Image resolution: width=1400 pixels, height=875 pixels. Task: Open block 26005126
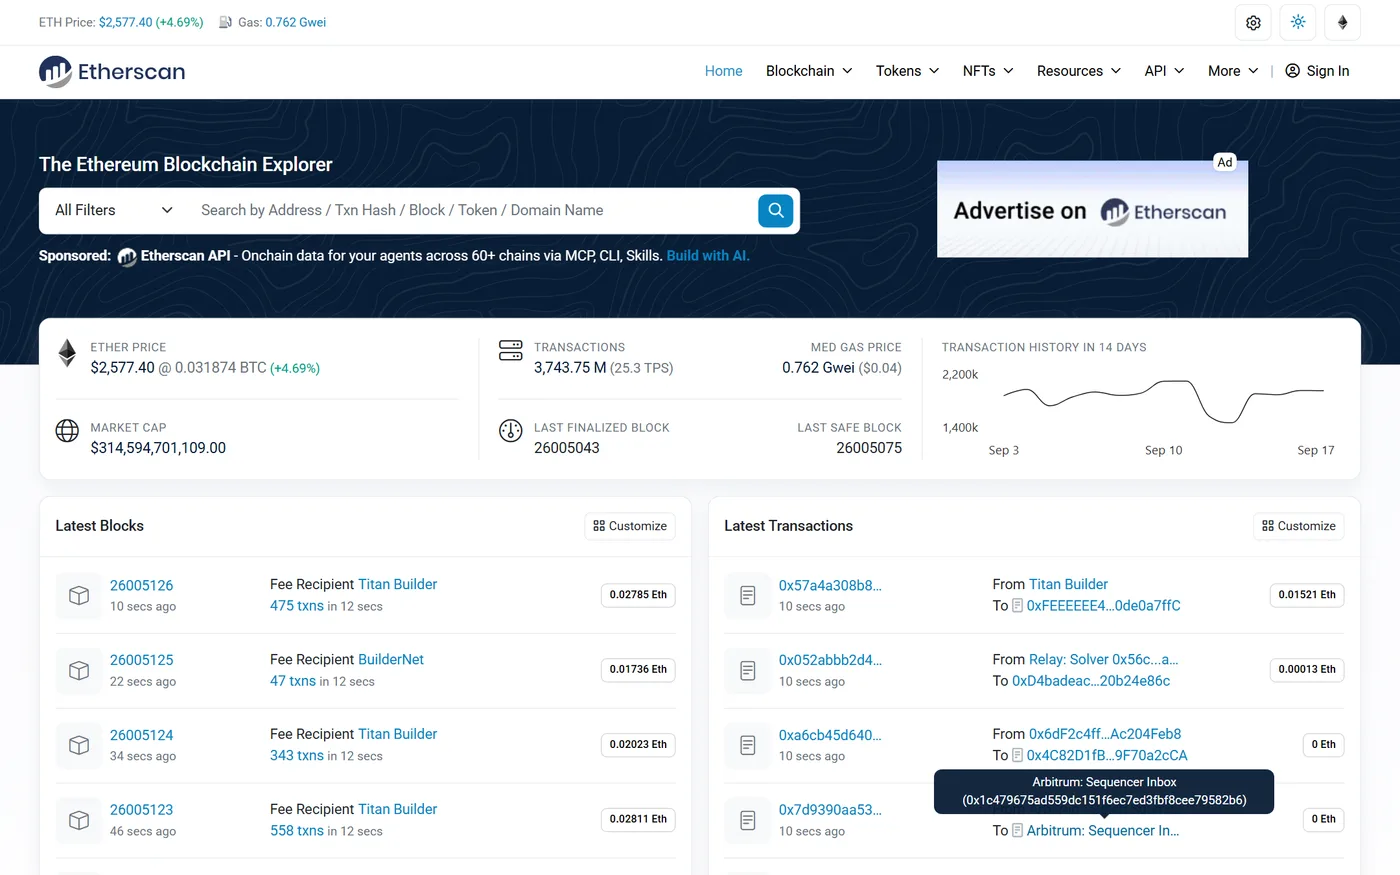point(142,585)
